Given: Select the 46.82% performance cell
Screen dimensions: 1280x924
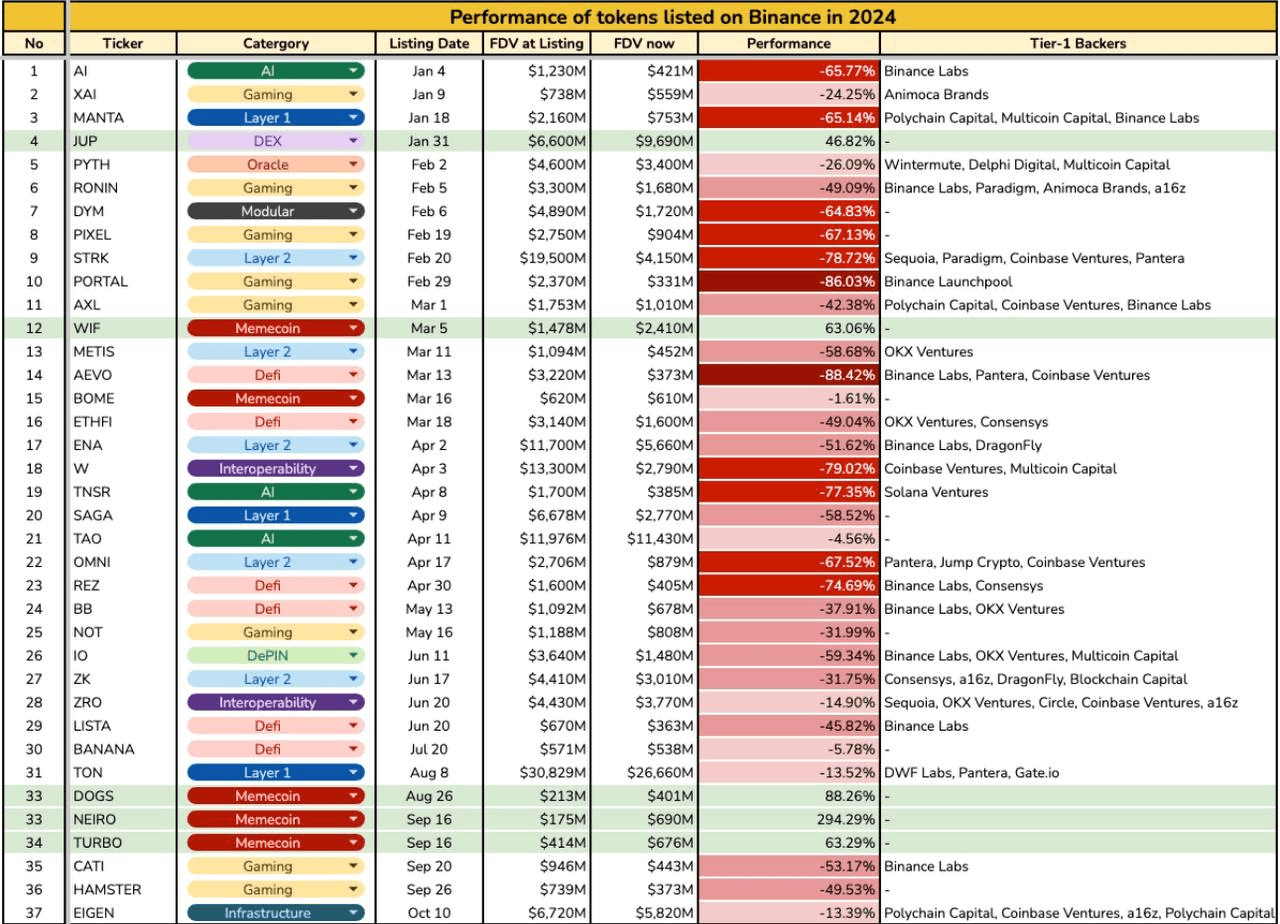Looking at the screenshot, I should point(789,141).
